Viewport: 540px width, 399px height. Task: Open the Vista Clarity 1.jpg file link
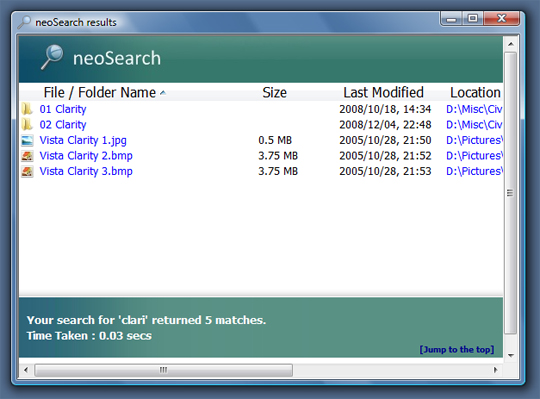point(83,140)
